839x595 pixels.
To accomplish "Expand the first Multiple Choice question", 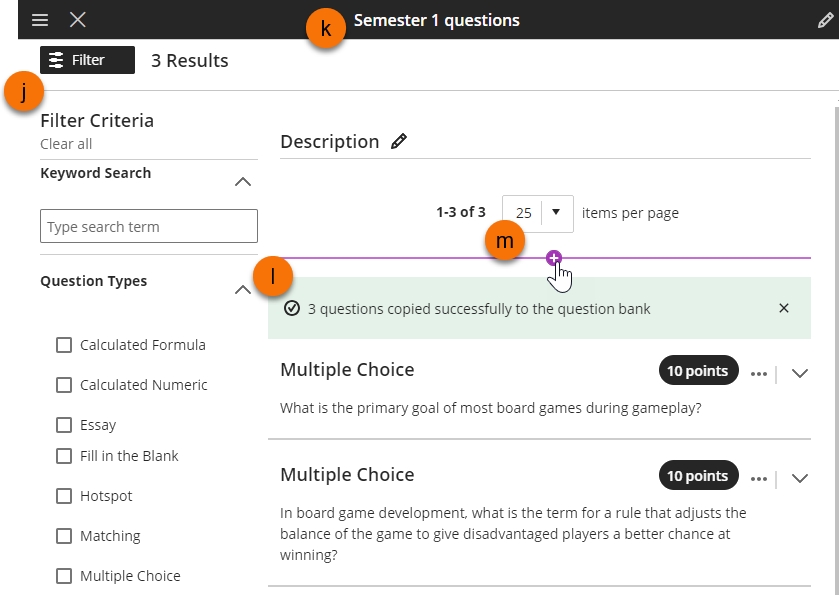I will 799,373.
